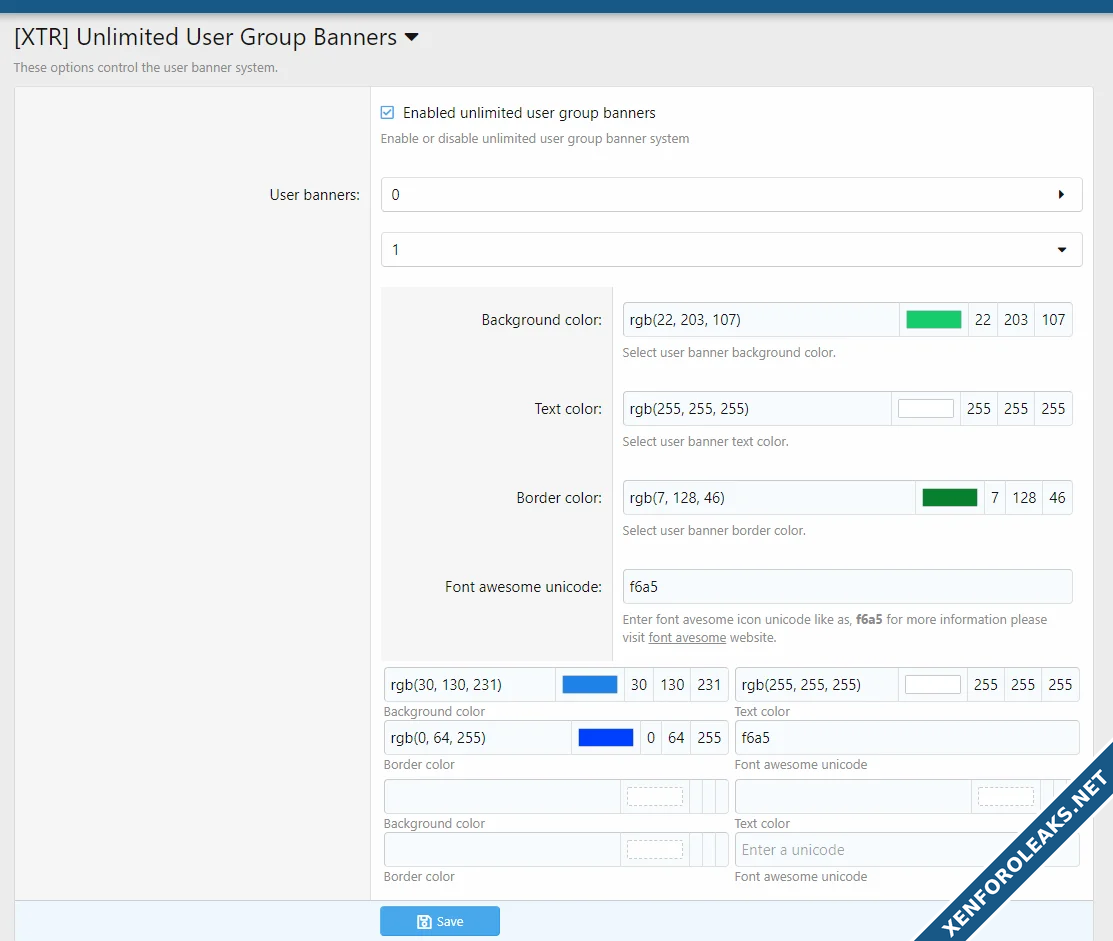Screen dimensions: 1113x941
Task: Pick the dark green border color swatch
Action: (x=949, y=498)
